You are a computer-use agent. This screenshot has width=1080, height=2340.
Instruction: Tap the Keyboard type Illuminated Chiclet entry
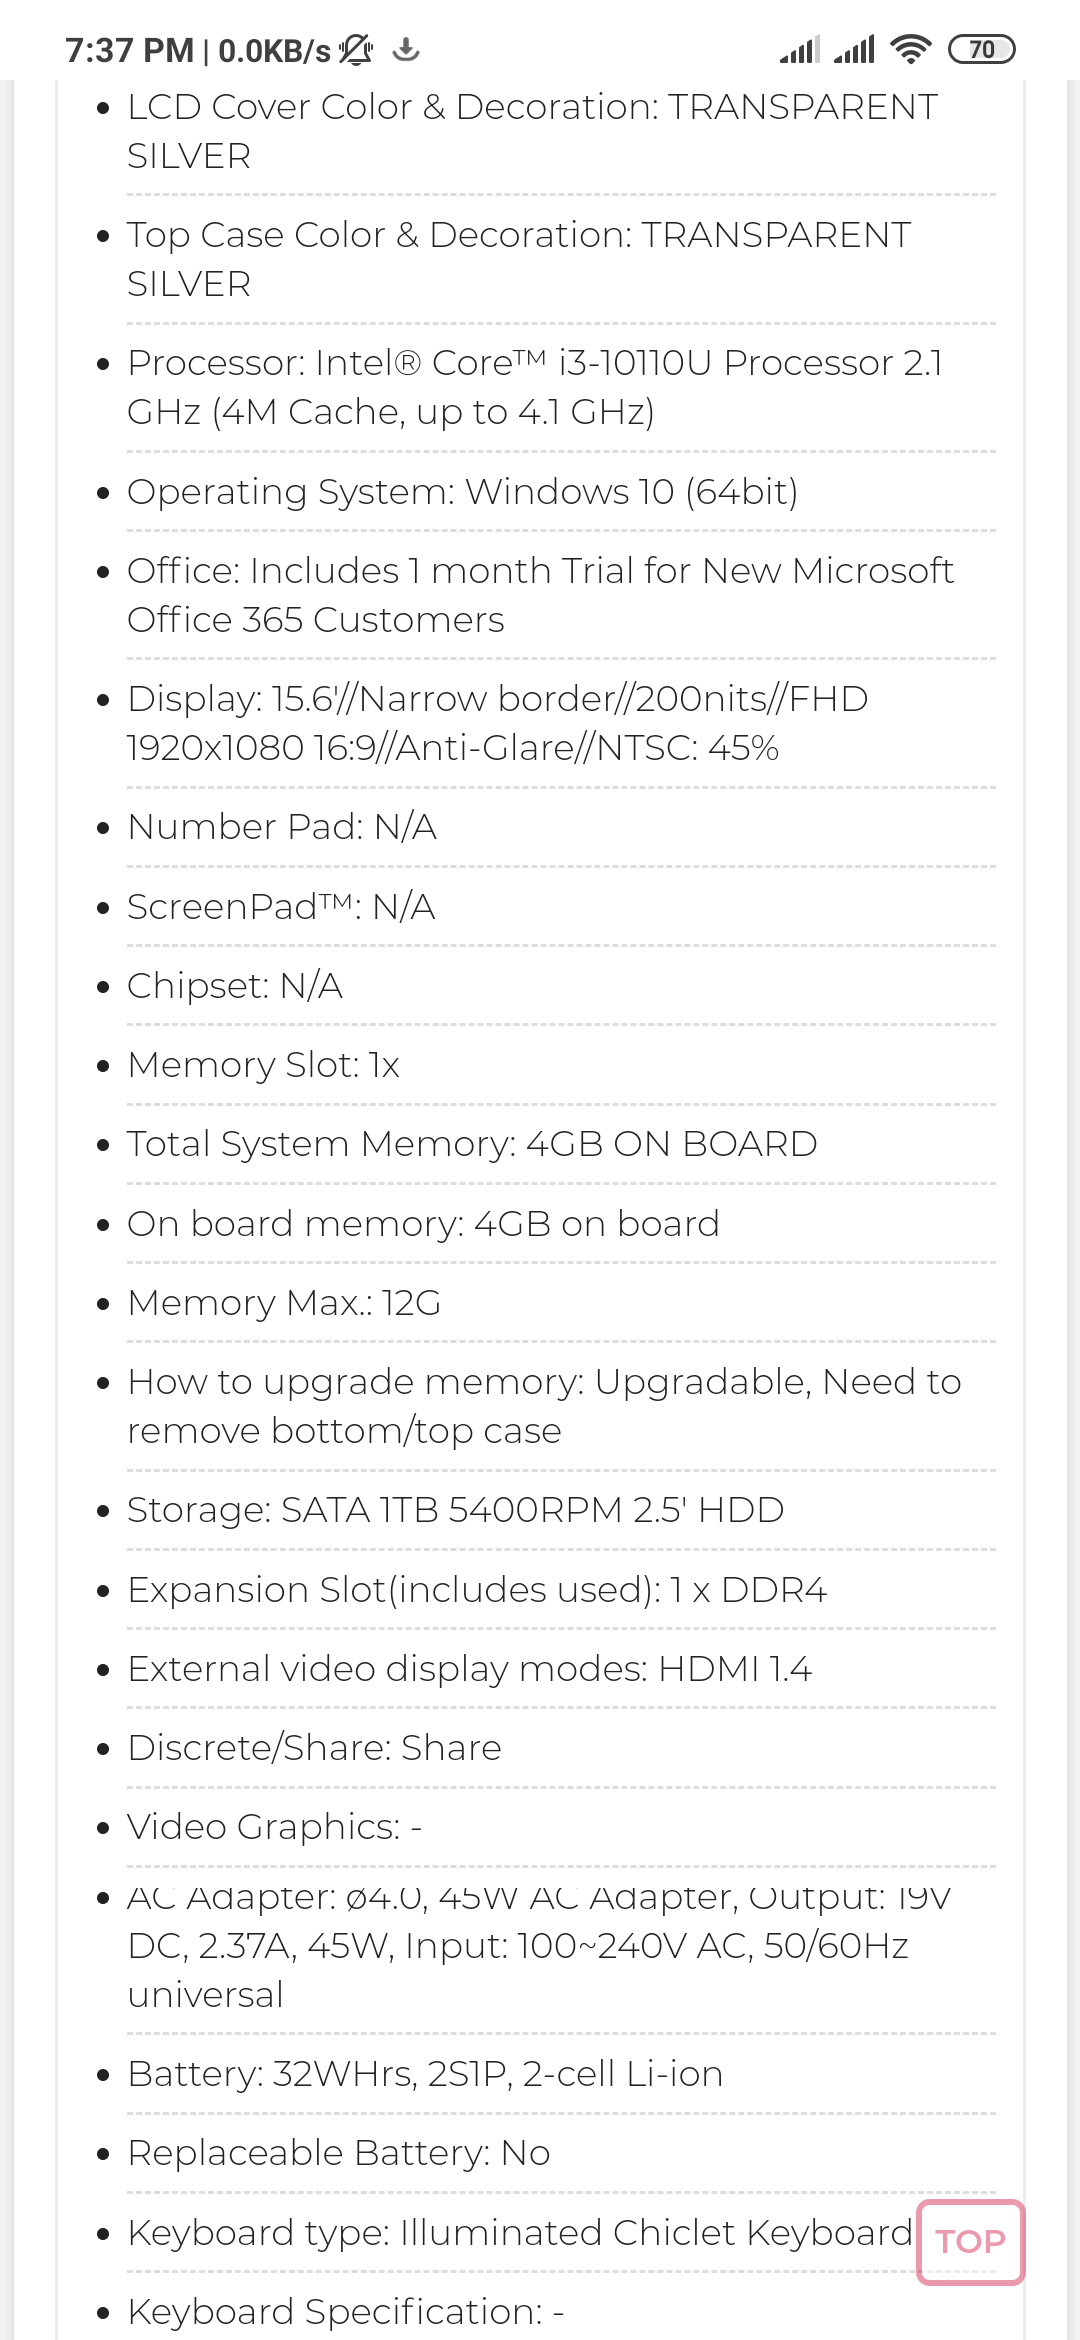pyautogui.click(x=520, y=2232)
